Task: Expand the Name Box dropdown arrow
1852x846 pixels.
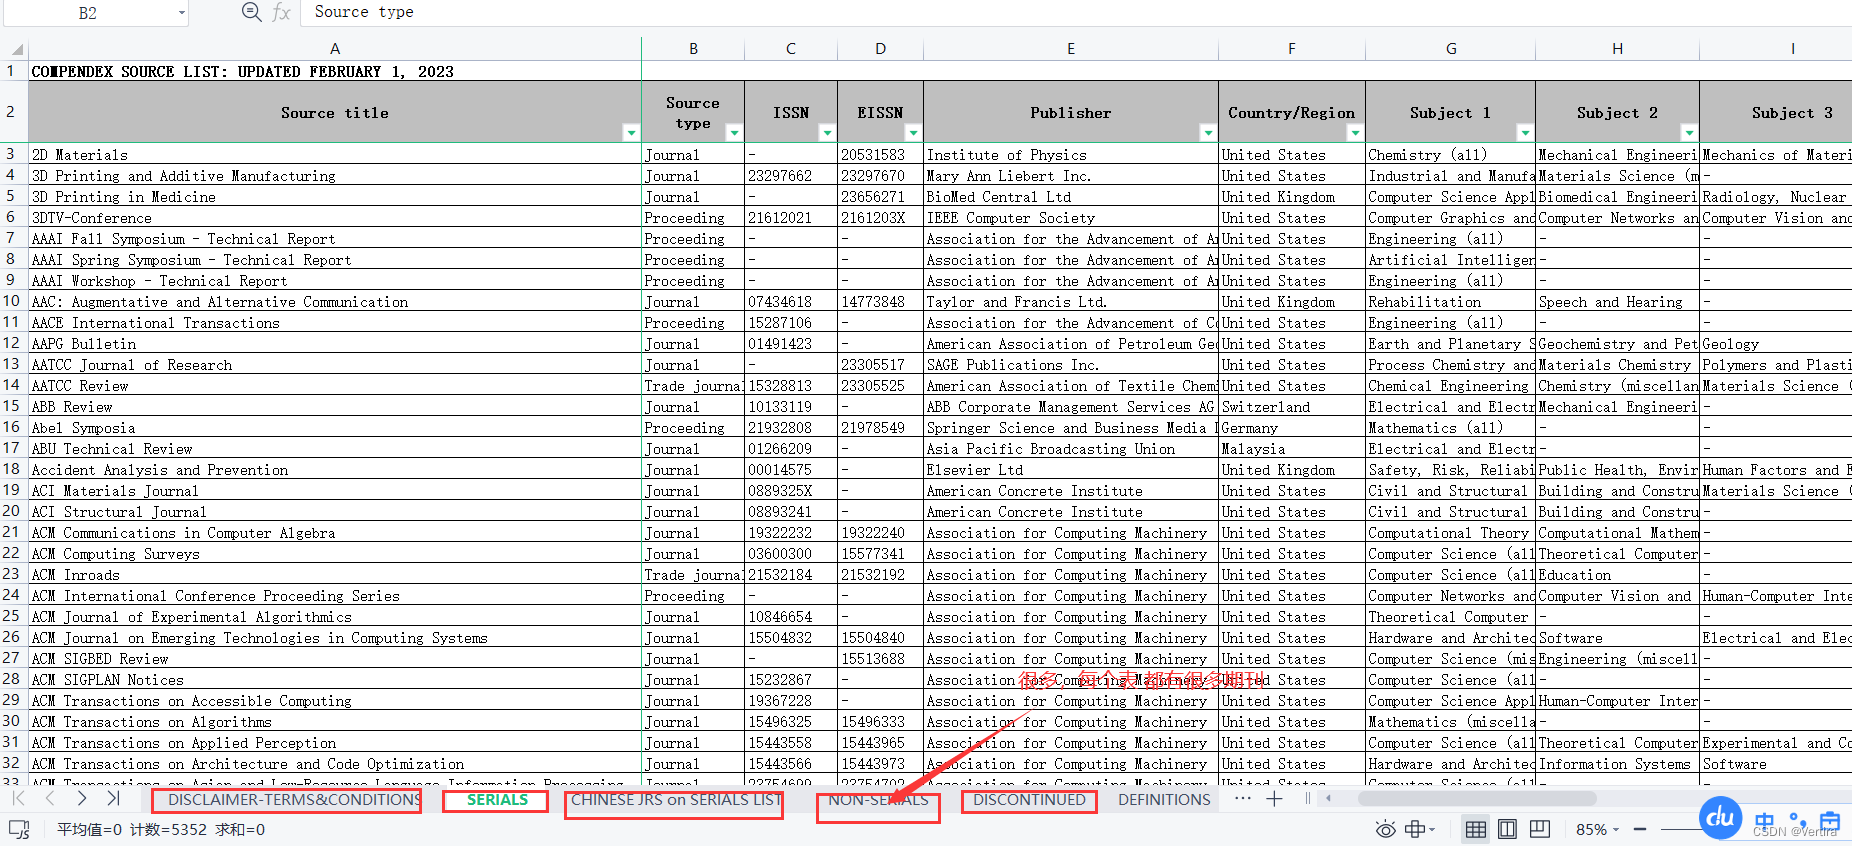Action: (182, 13)
